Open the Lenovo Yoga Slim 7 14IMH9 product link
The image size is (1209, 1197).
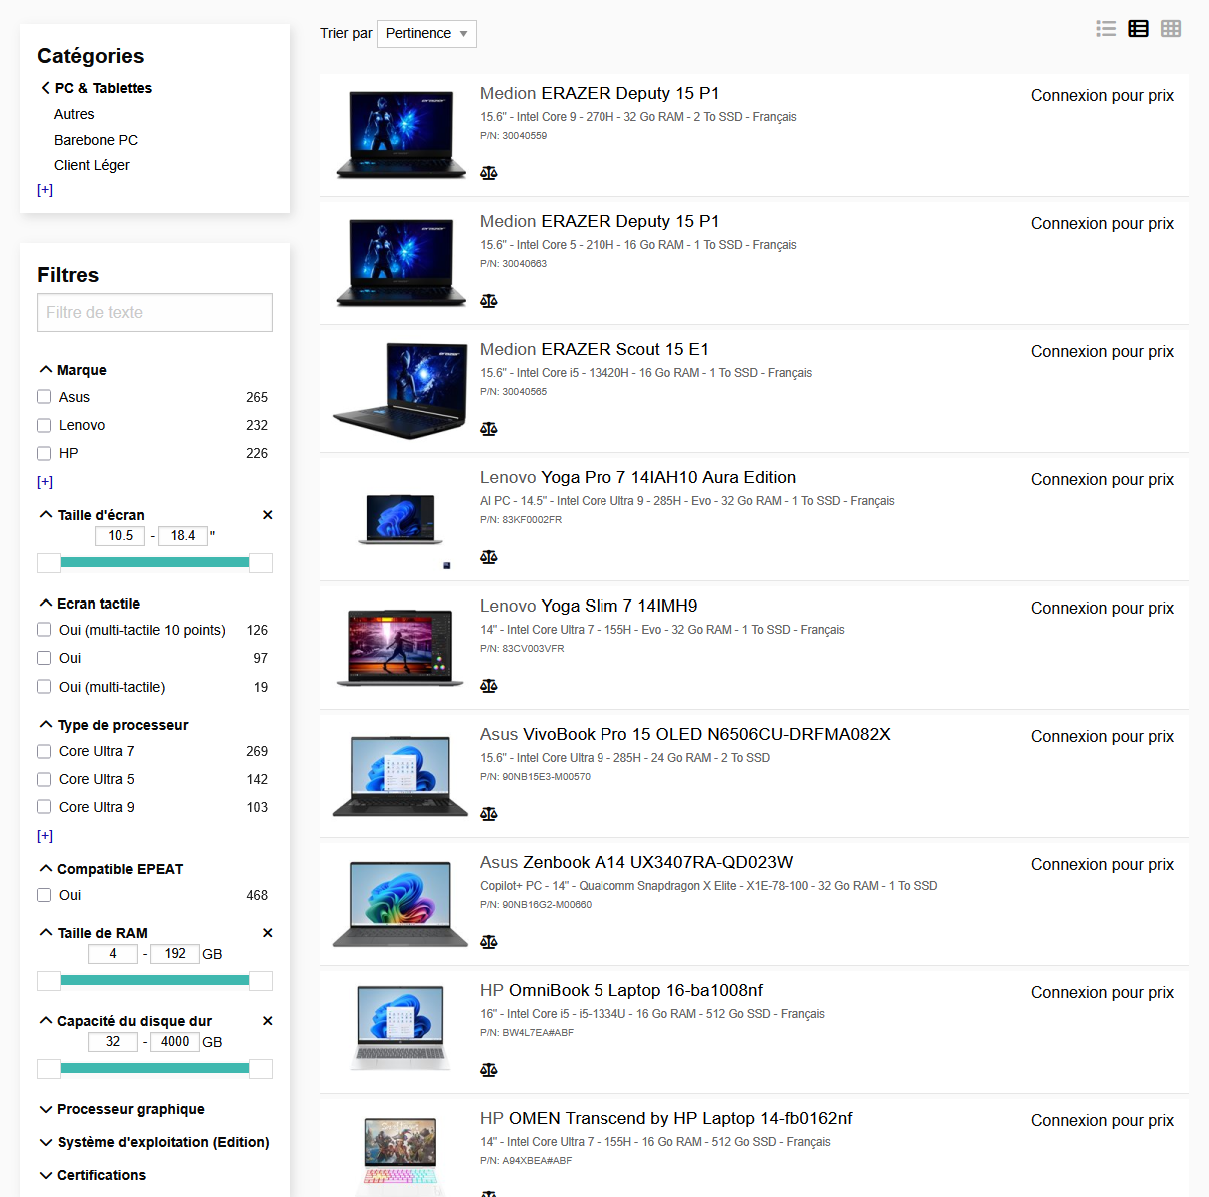(x=588, y=606)
